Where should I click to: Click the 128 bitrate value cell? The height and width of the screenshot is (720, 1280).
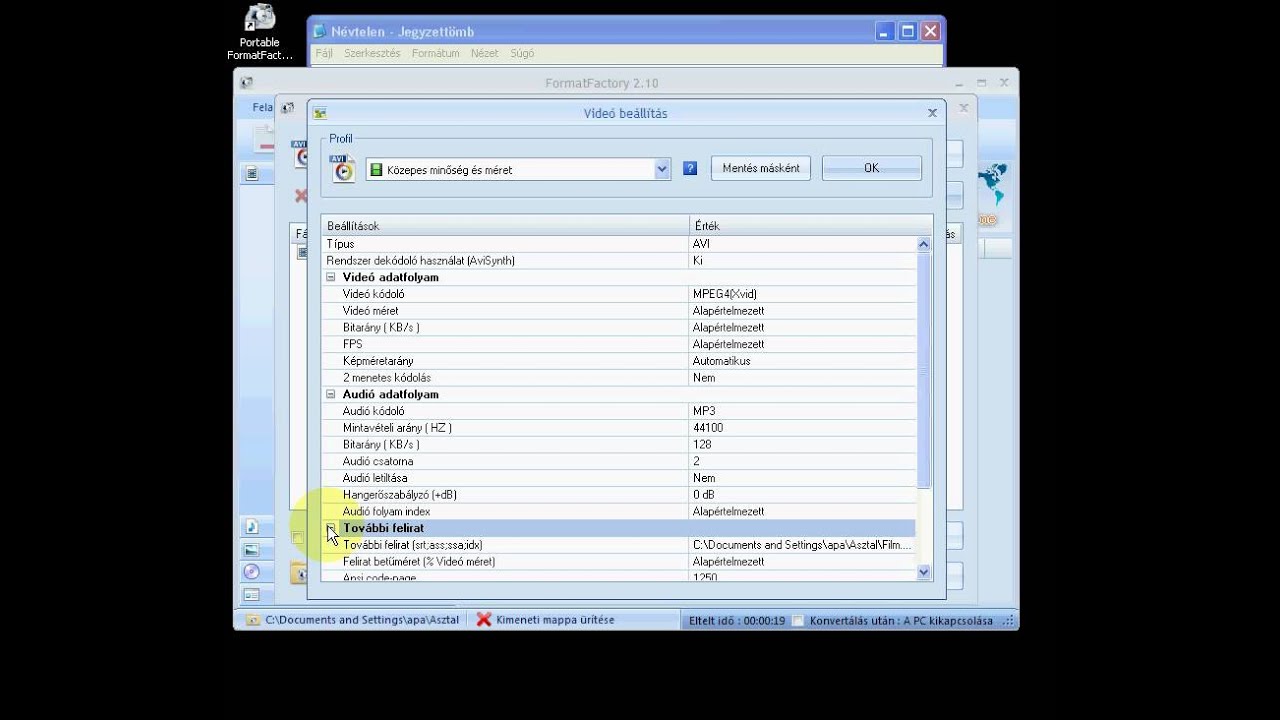pyautogui.click(x=802, y=444)
